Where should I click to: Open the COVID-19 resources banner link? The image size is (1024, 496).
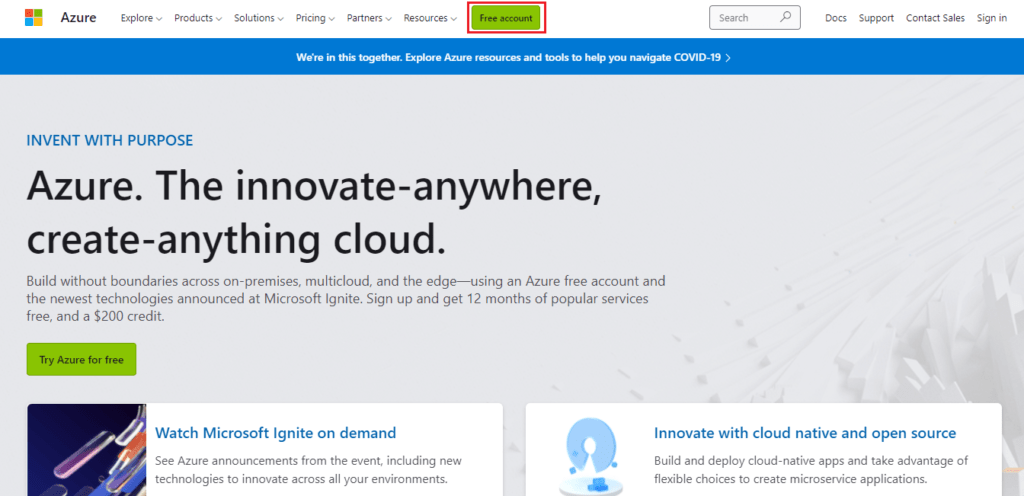[513, 57]
